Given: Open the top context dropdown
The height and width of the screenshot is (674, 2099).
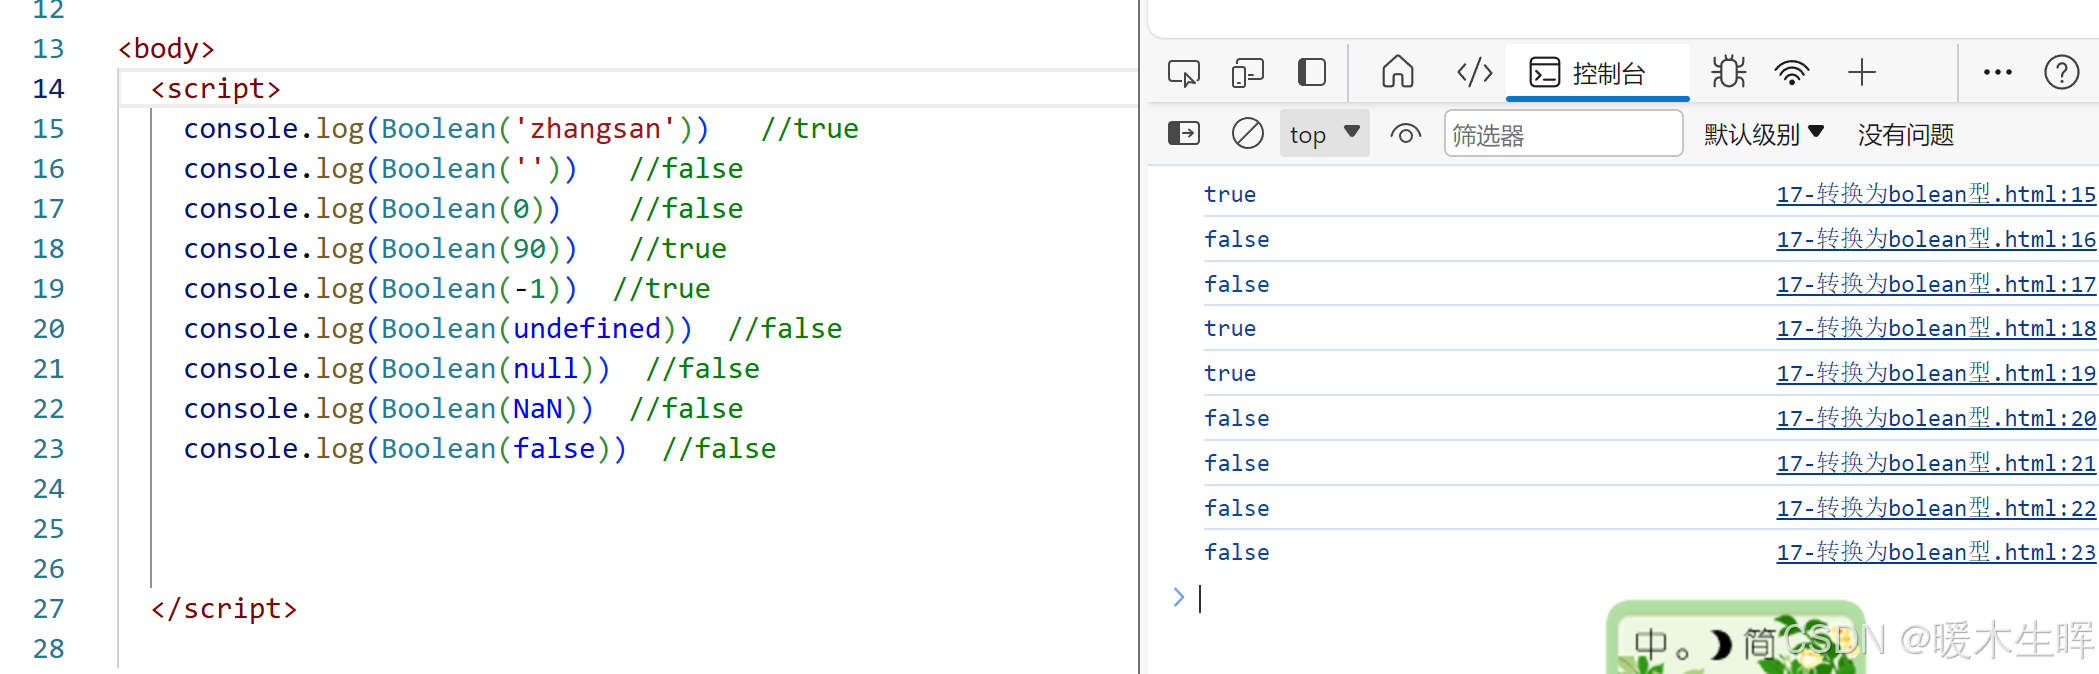Looking at the screenshot, I should coord(1325,134).
